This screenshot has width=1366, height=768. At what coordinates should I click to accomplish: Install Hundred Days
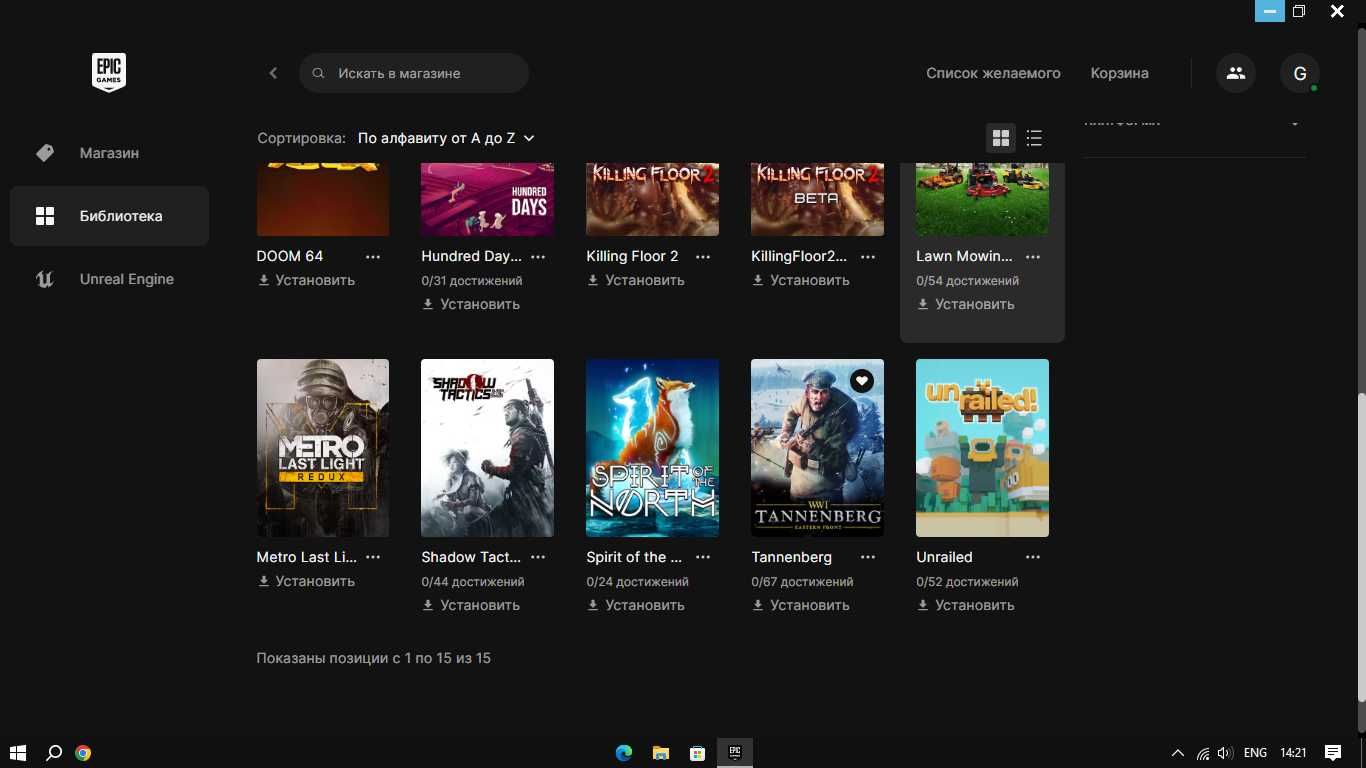click(471, 304)
